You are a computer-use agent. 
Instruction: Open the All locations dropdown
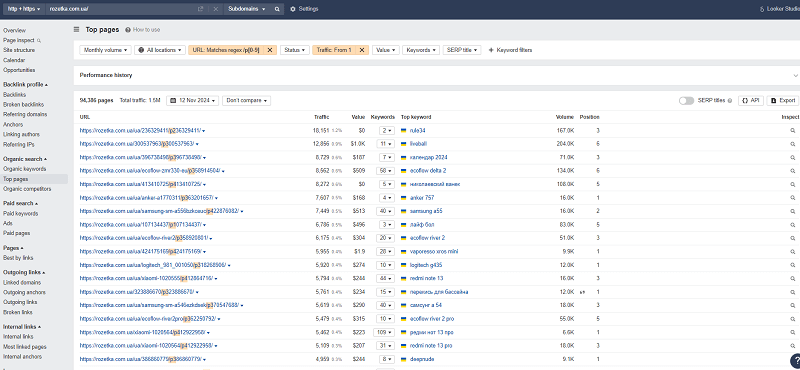coord(160,50)
